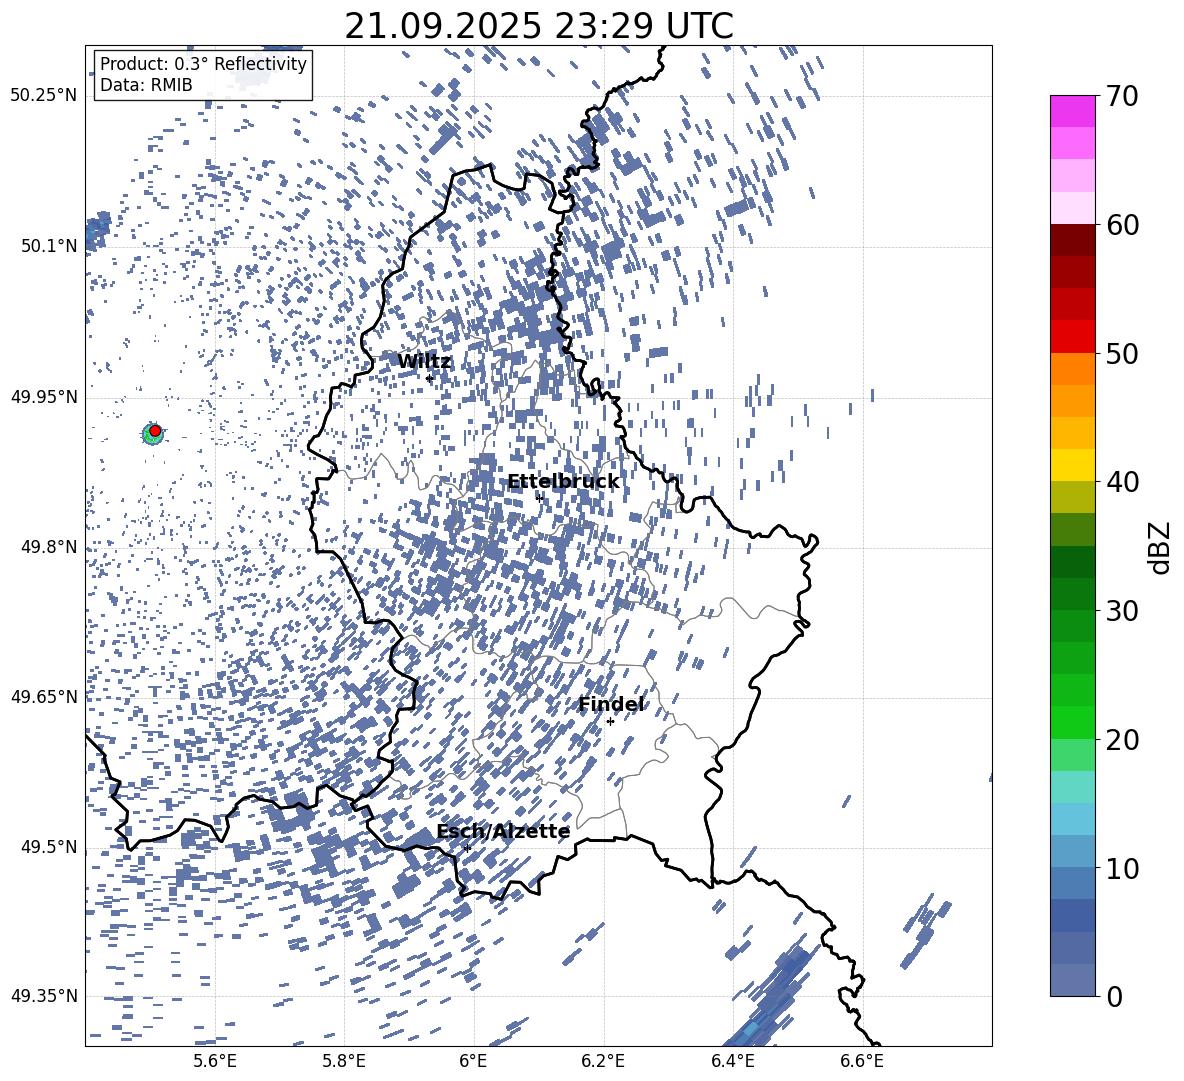The height and width of the screenshot is (1081, 1184).
Task: Click the colorbar tick label 30
Action: tap(1122, 610)
